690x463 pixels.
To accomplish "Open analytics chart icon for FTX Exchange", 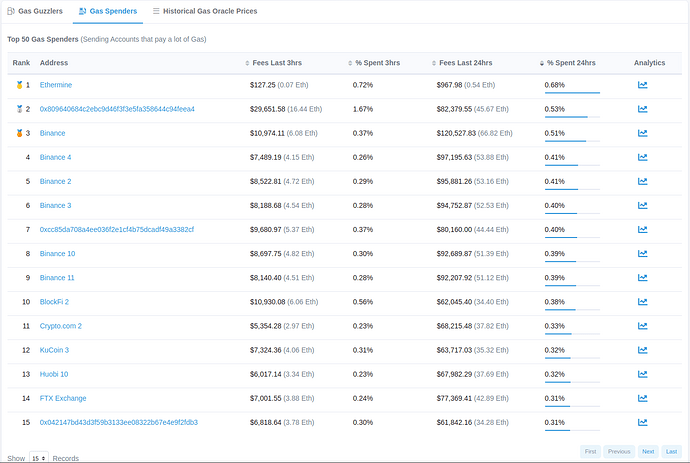I will click(x=642, y=398).
